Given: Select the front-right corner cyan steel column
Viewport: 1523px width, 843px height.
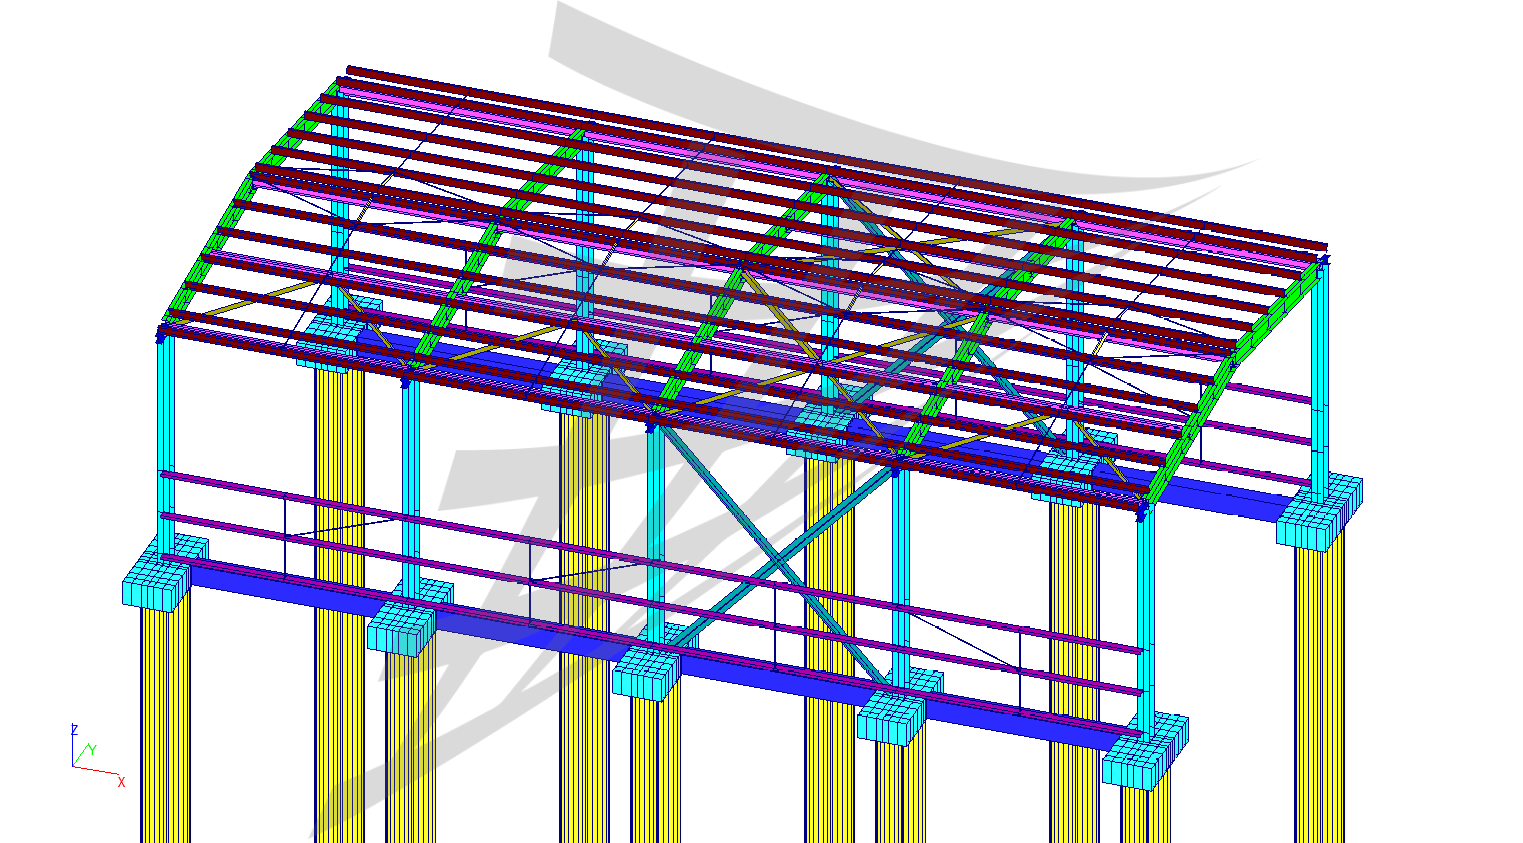Looking at the screenshot, I should tap(1145, 620).
